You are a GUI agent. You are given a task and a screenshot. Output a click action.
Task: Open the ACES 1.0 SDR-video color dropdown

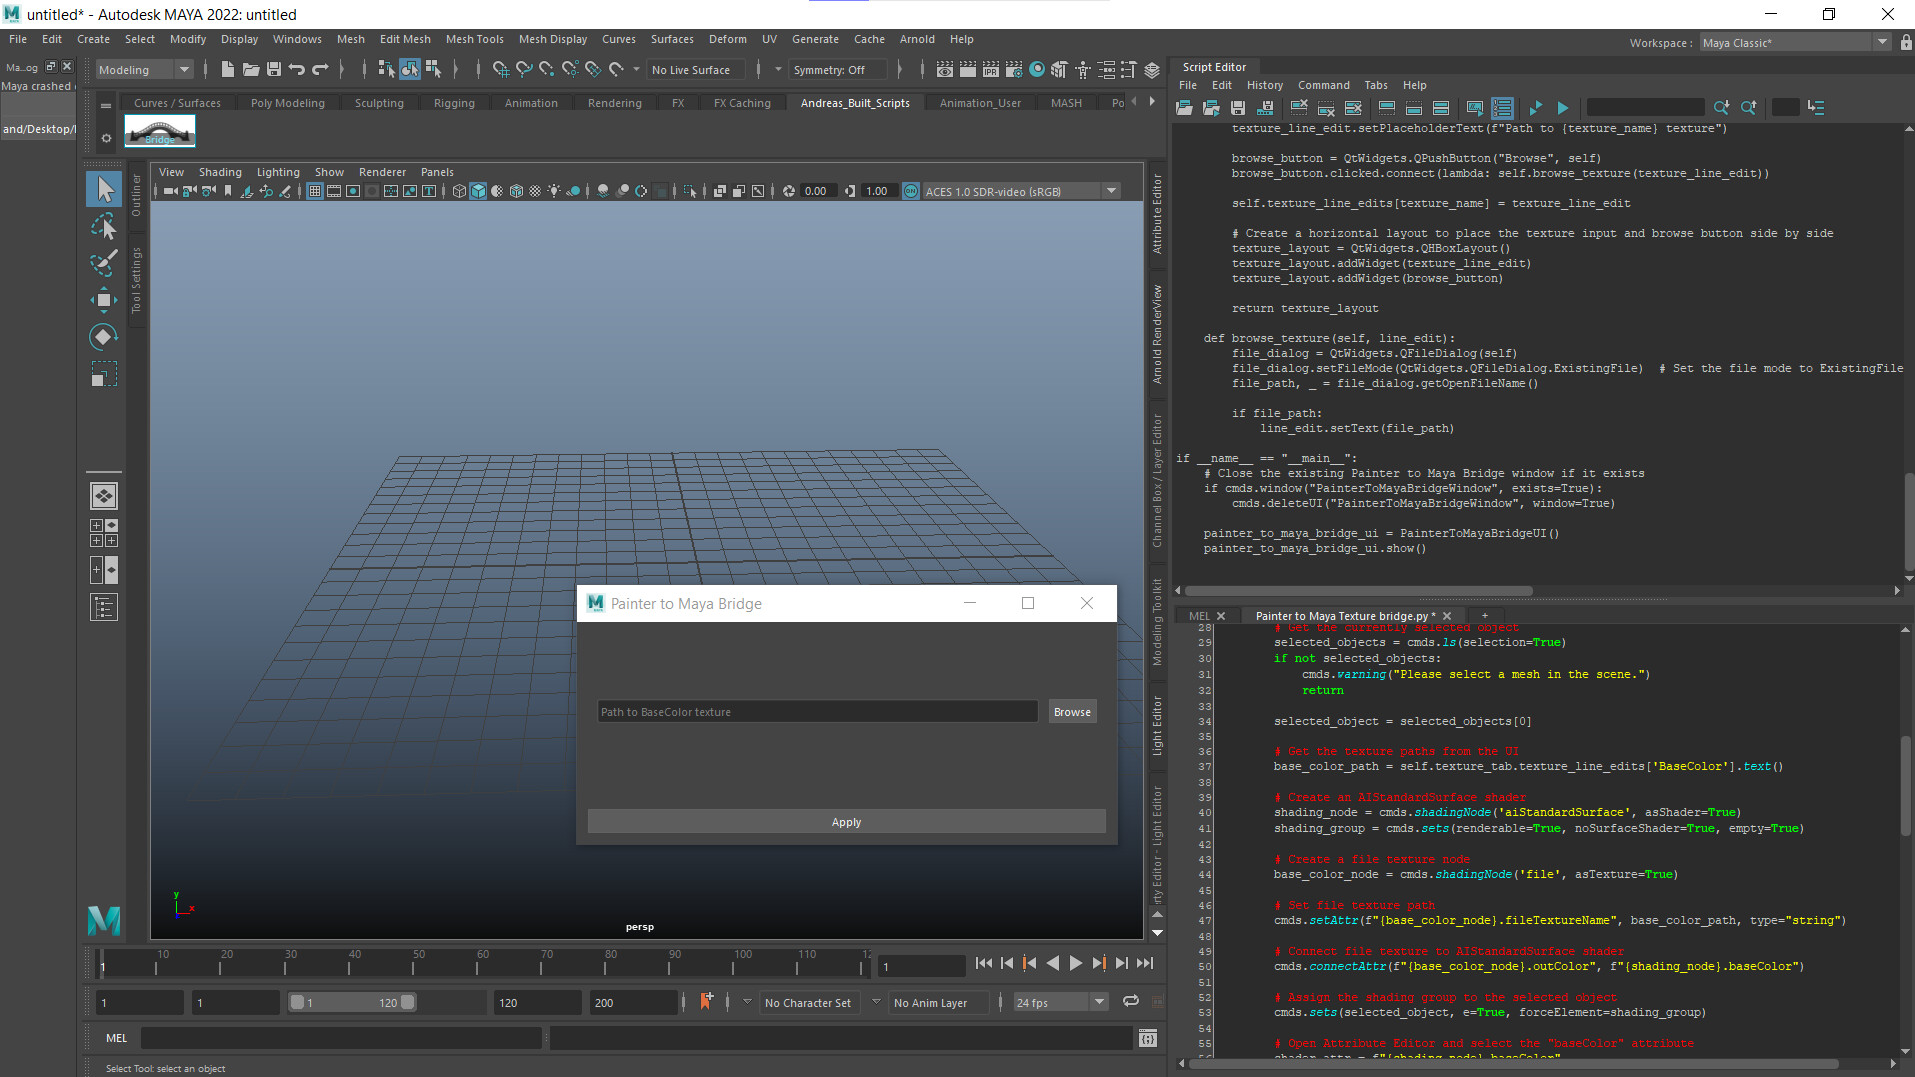(1111, 190)
